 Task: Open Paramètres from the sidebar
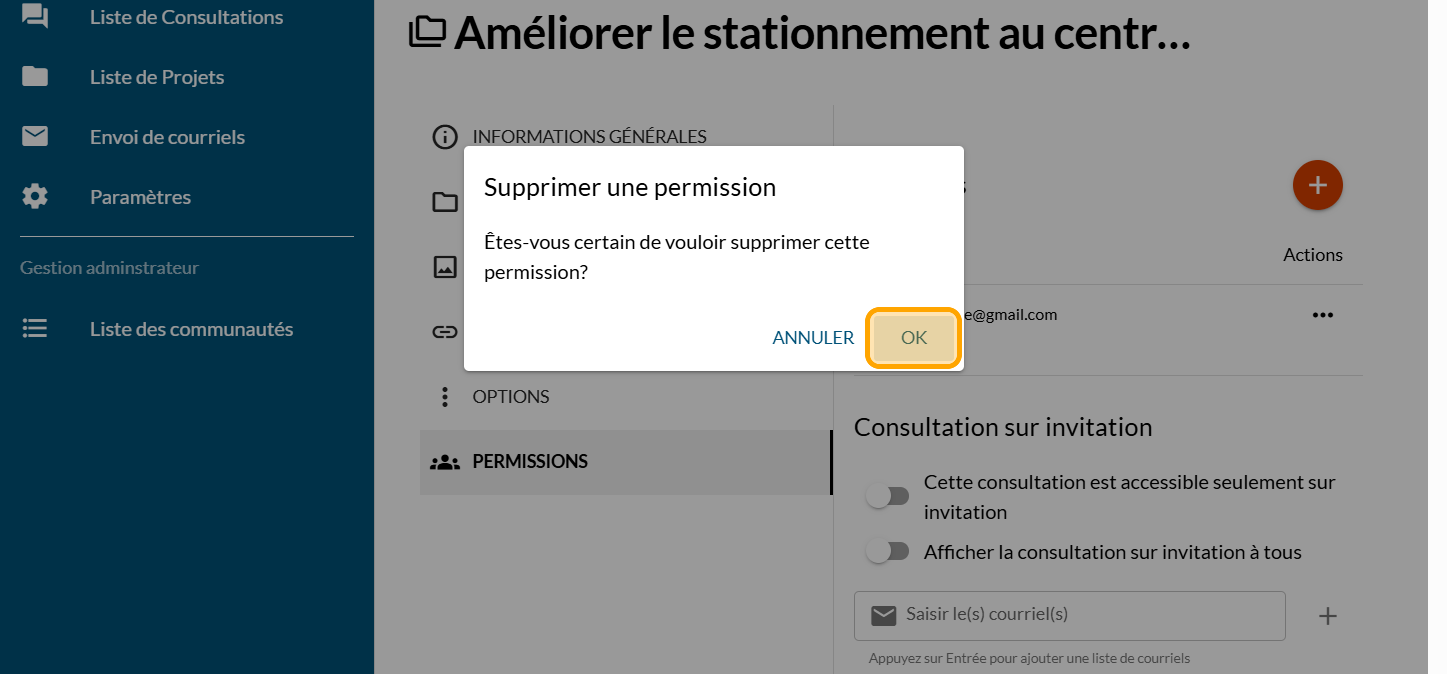coord(140,197)
